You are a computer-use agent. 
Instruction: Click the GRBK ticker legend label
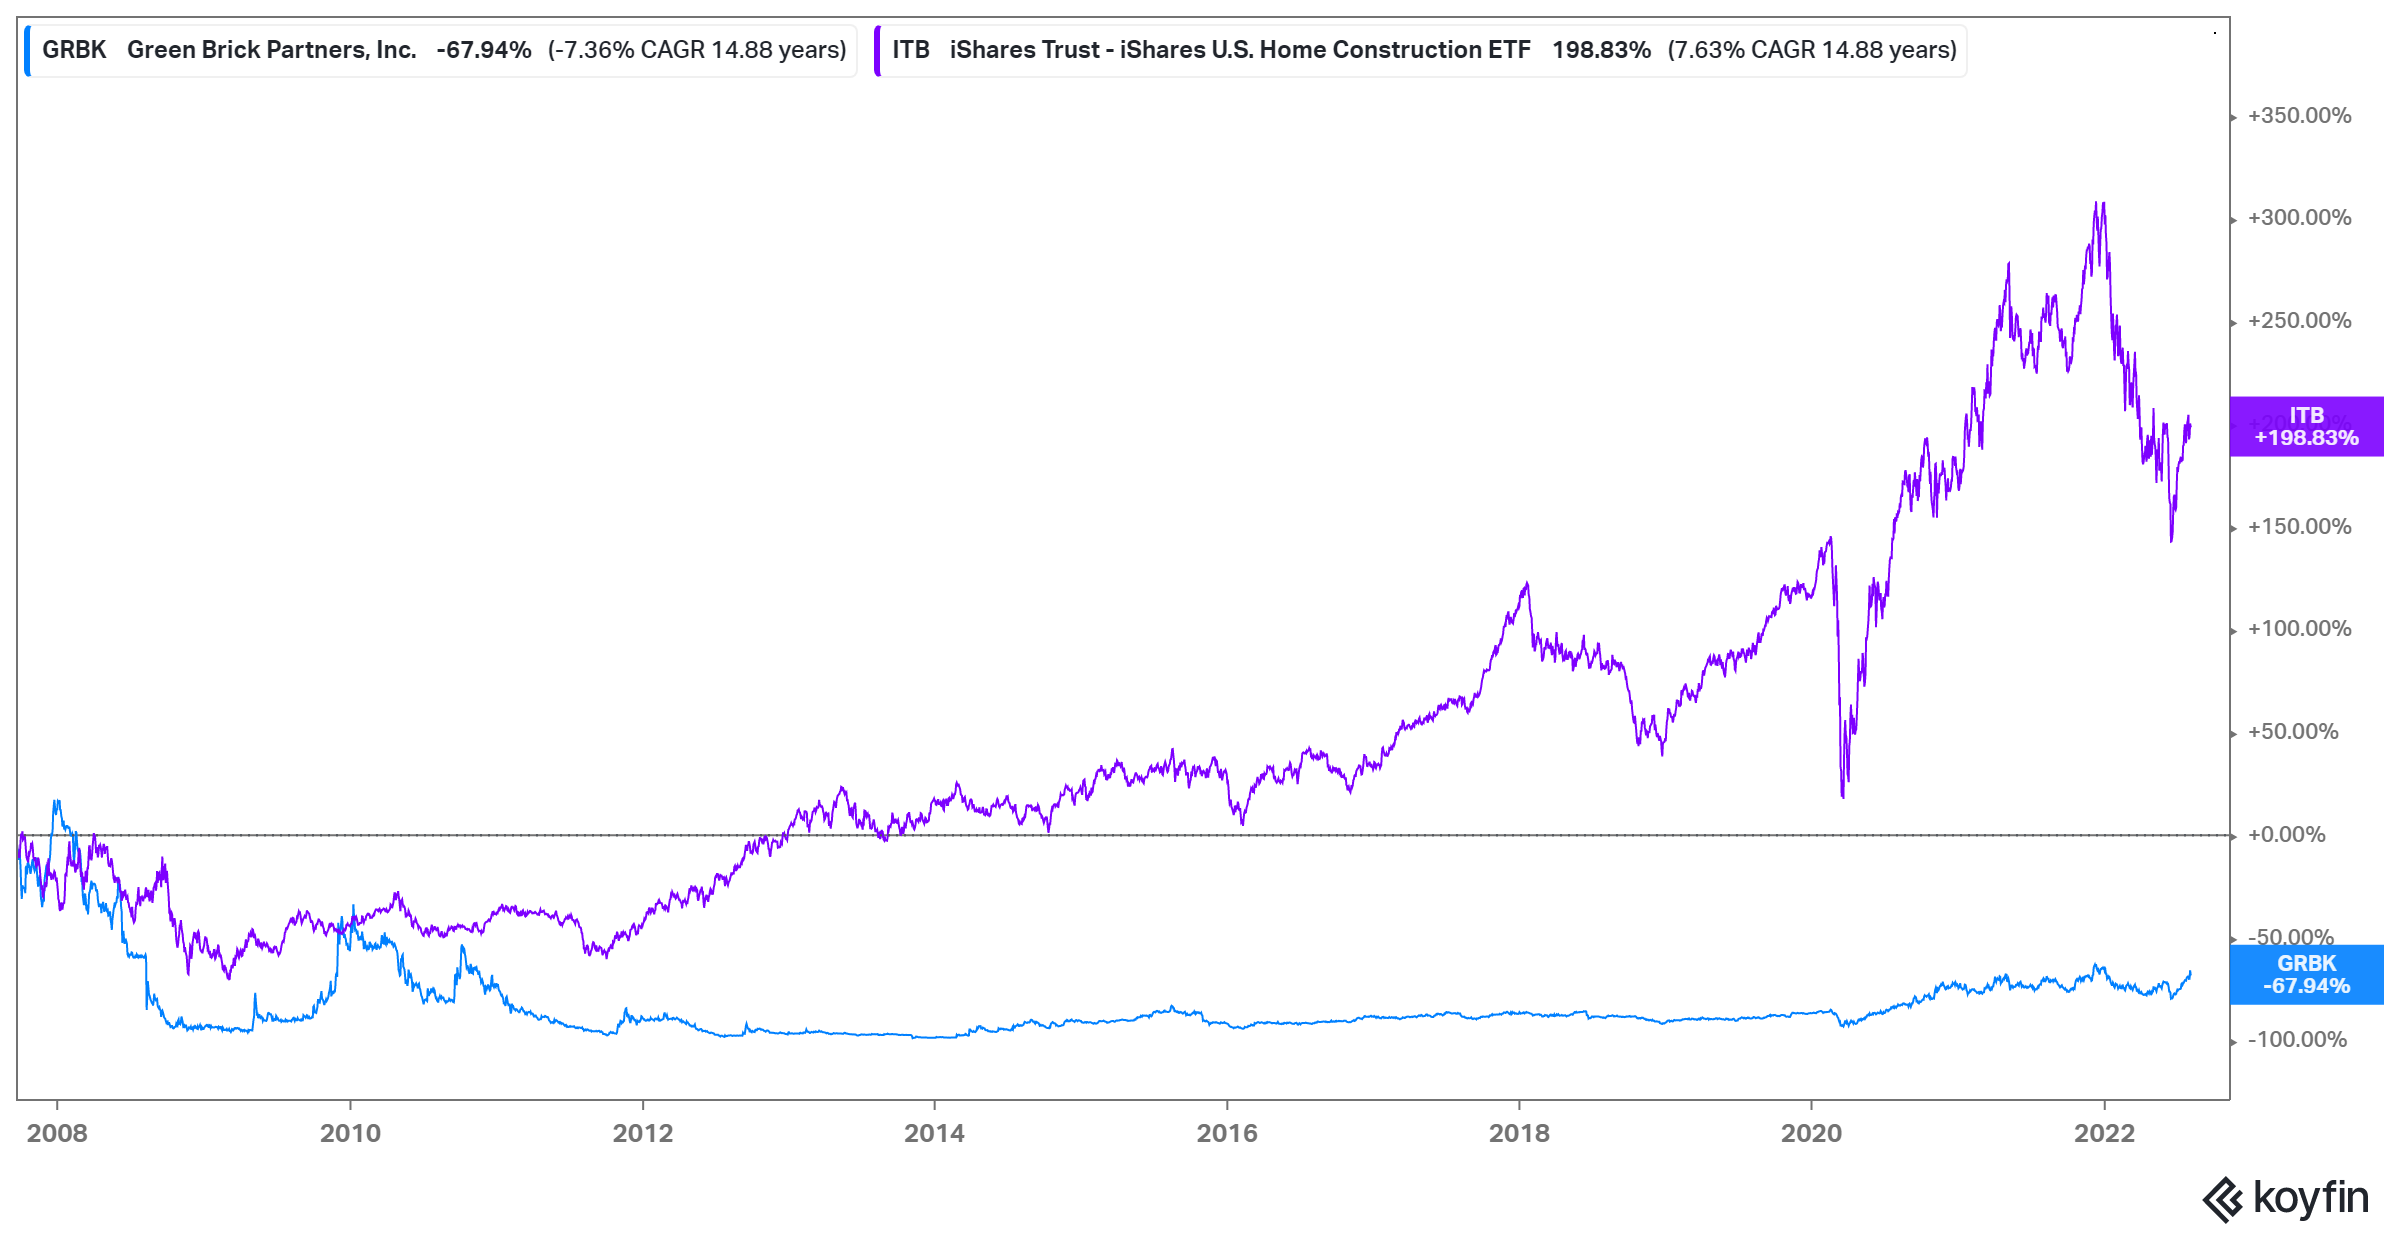click(x=74, y=50)
